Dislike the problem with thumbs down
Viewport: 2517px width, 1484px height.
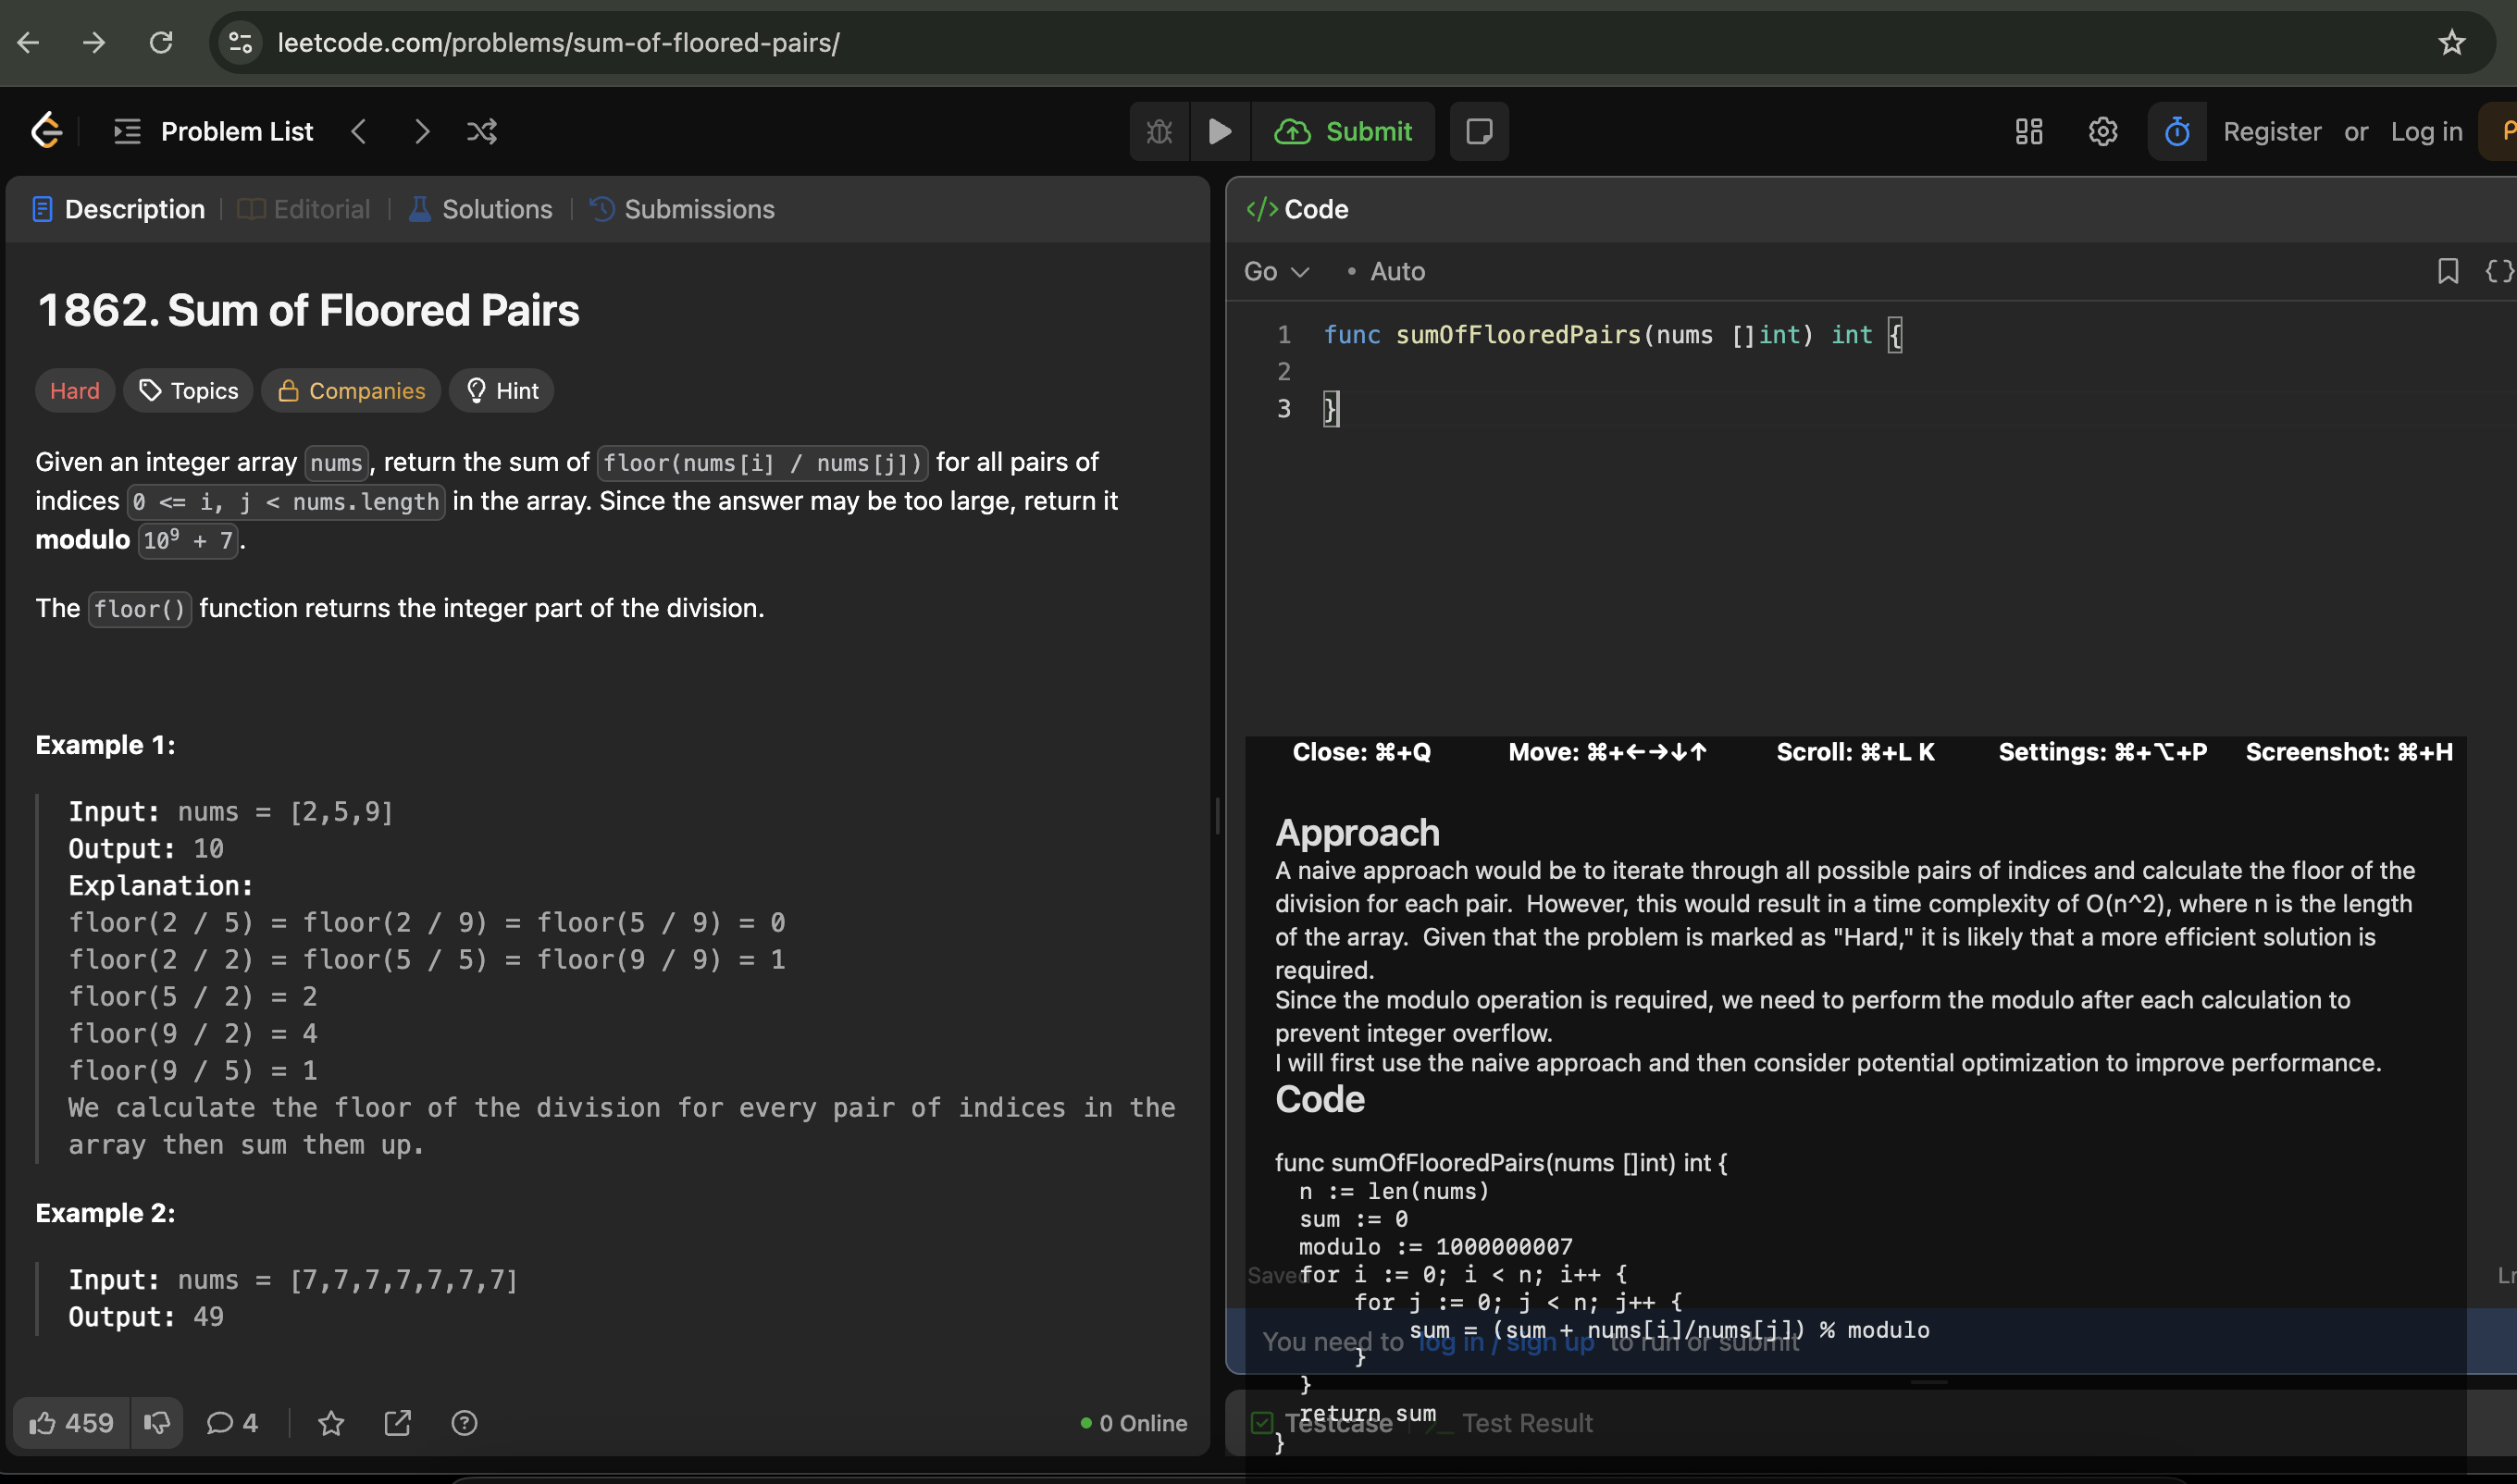click(156, 1422)
